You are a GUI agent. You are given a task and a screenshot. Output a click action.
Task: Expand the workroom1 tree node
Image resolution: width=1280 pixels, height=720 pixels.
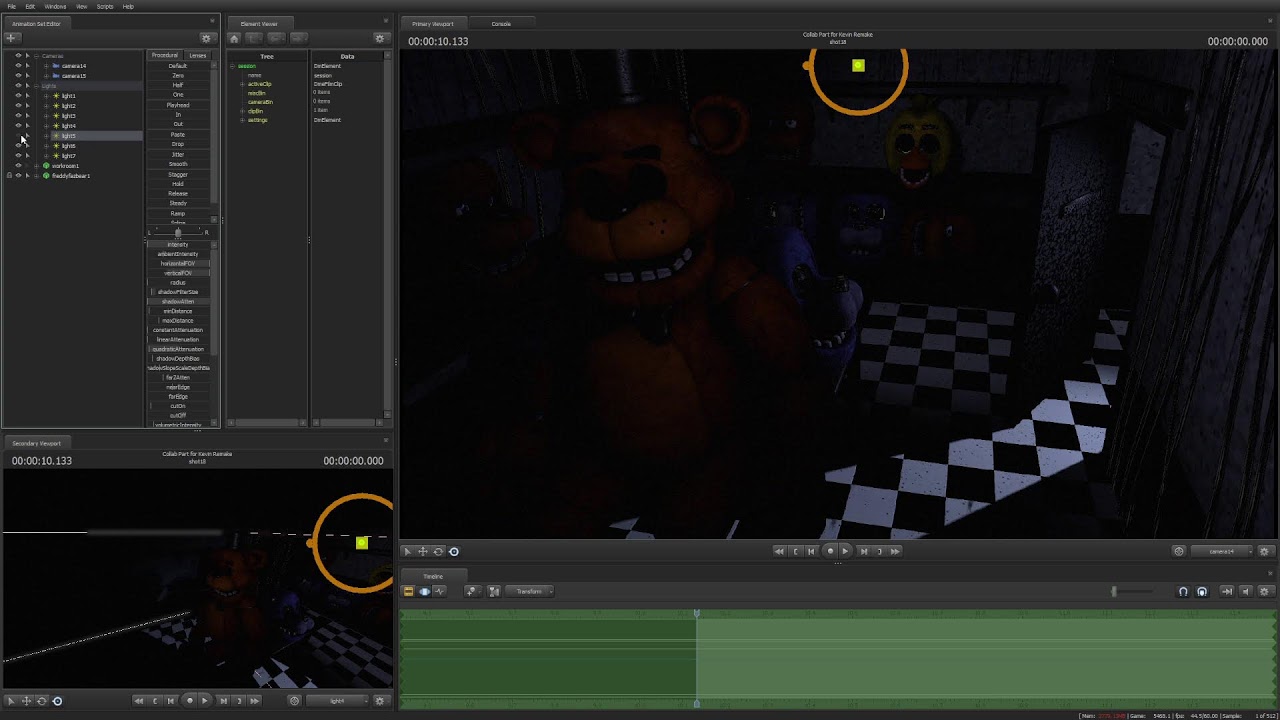point(37,166)
